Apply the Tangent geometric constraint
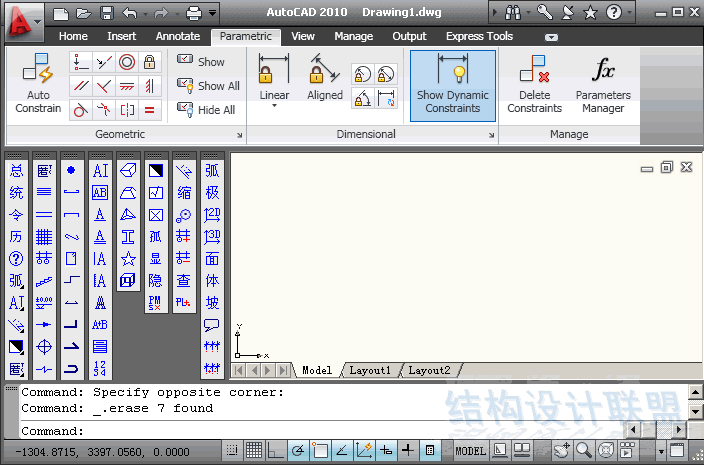Screen dimensions: 704x465 (x=81, y=110)
